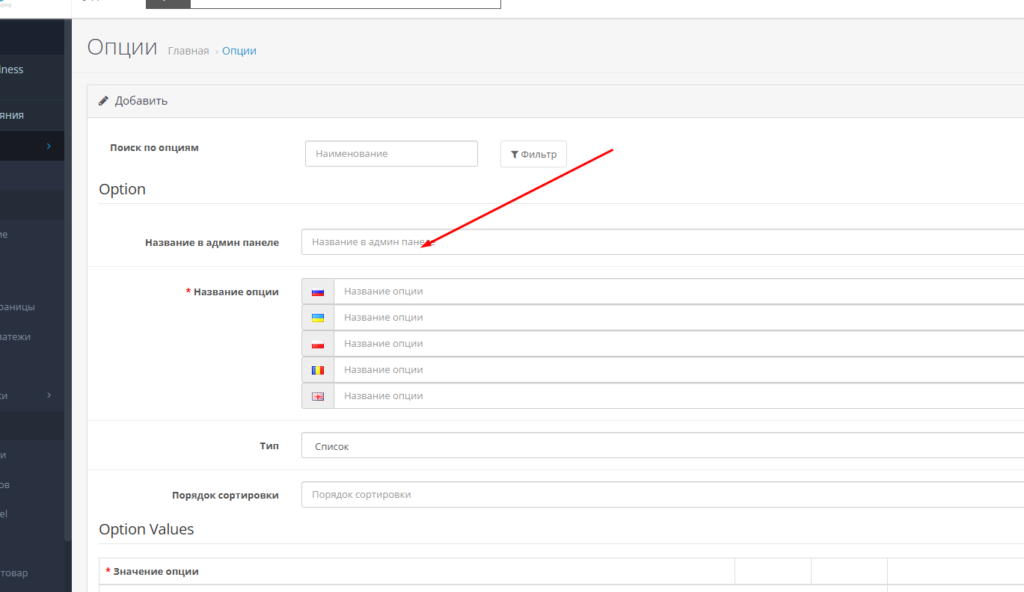Click the Romanian flag icon
This screenshot has width=1024, height=592.
pos(318,370)
